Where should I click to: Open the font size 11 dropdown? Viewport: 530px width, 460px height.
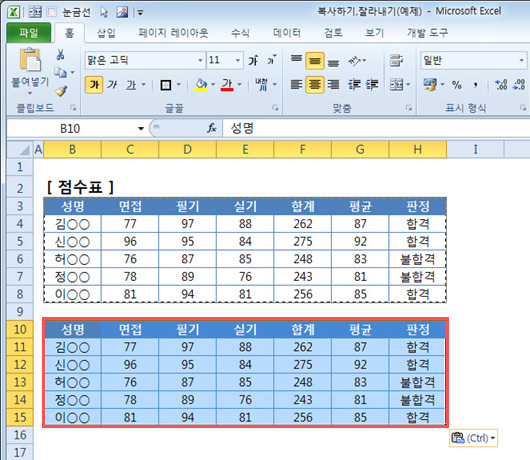[x=238, y=60]
